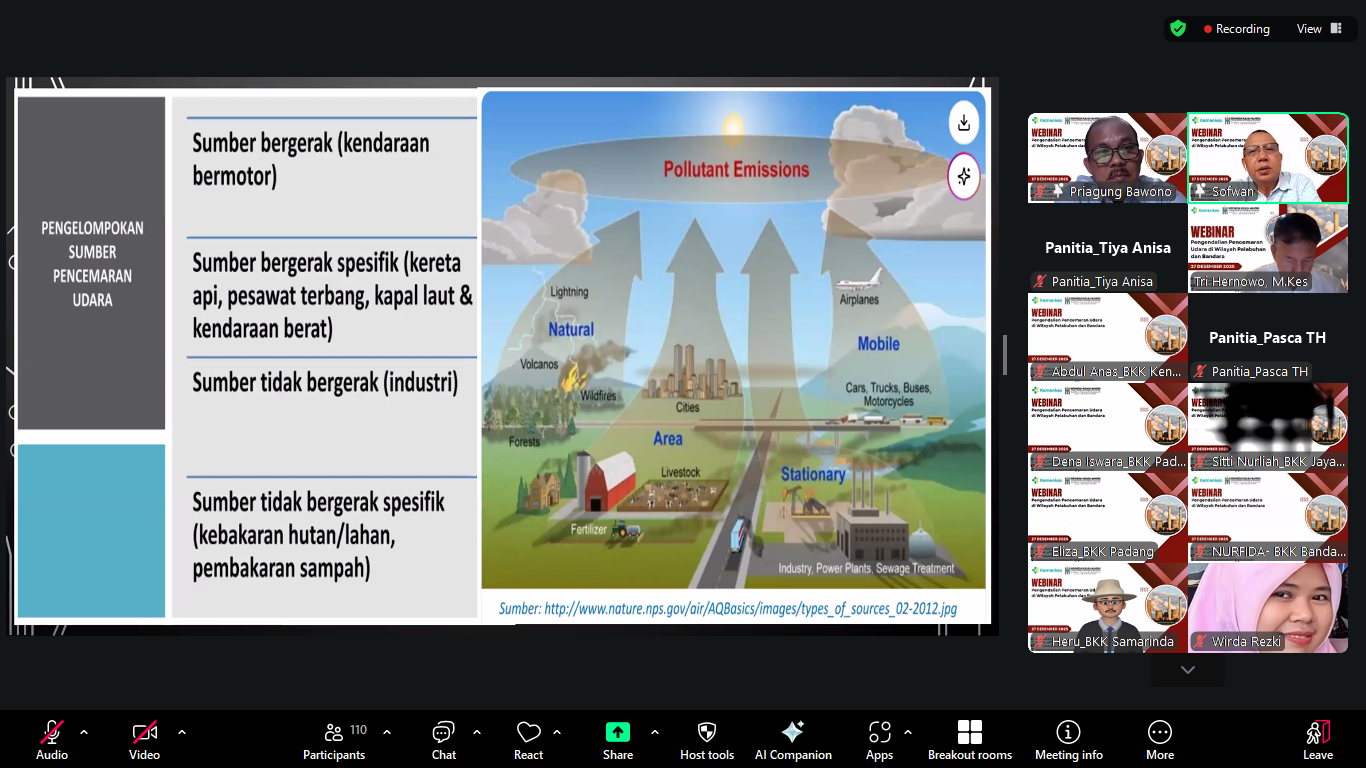Select Dena Iswara_BKK participant tile

pyautogui.click(x=1108, y=428)
